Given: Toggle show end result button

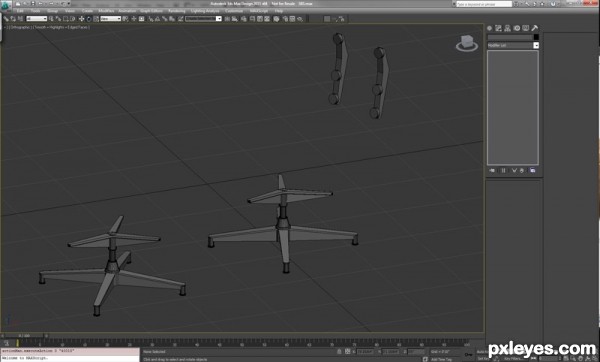Looking at the screenshot, I should tap(504, 171).
